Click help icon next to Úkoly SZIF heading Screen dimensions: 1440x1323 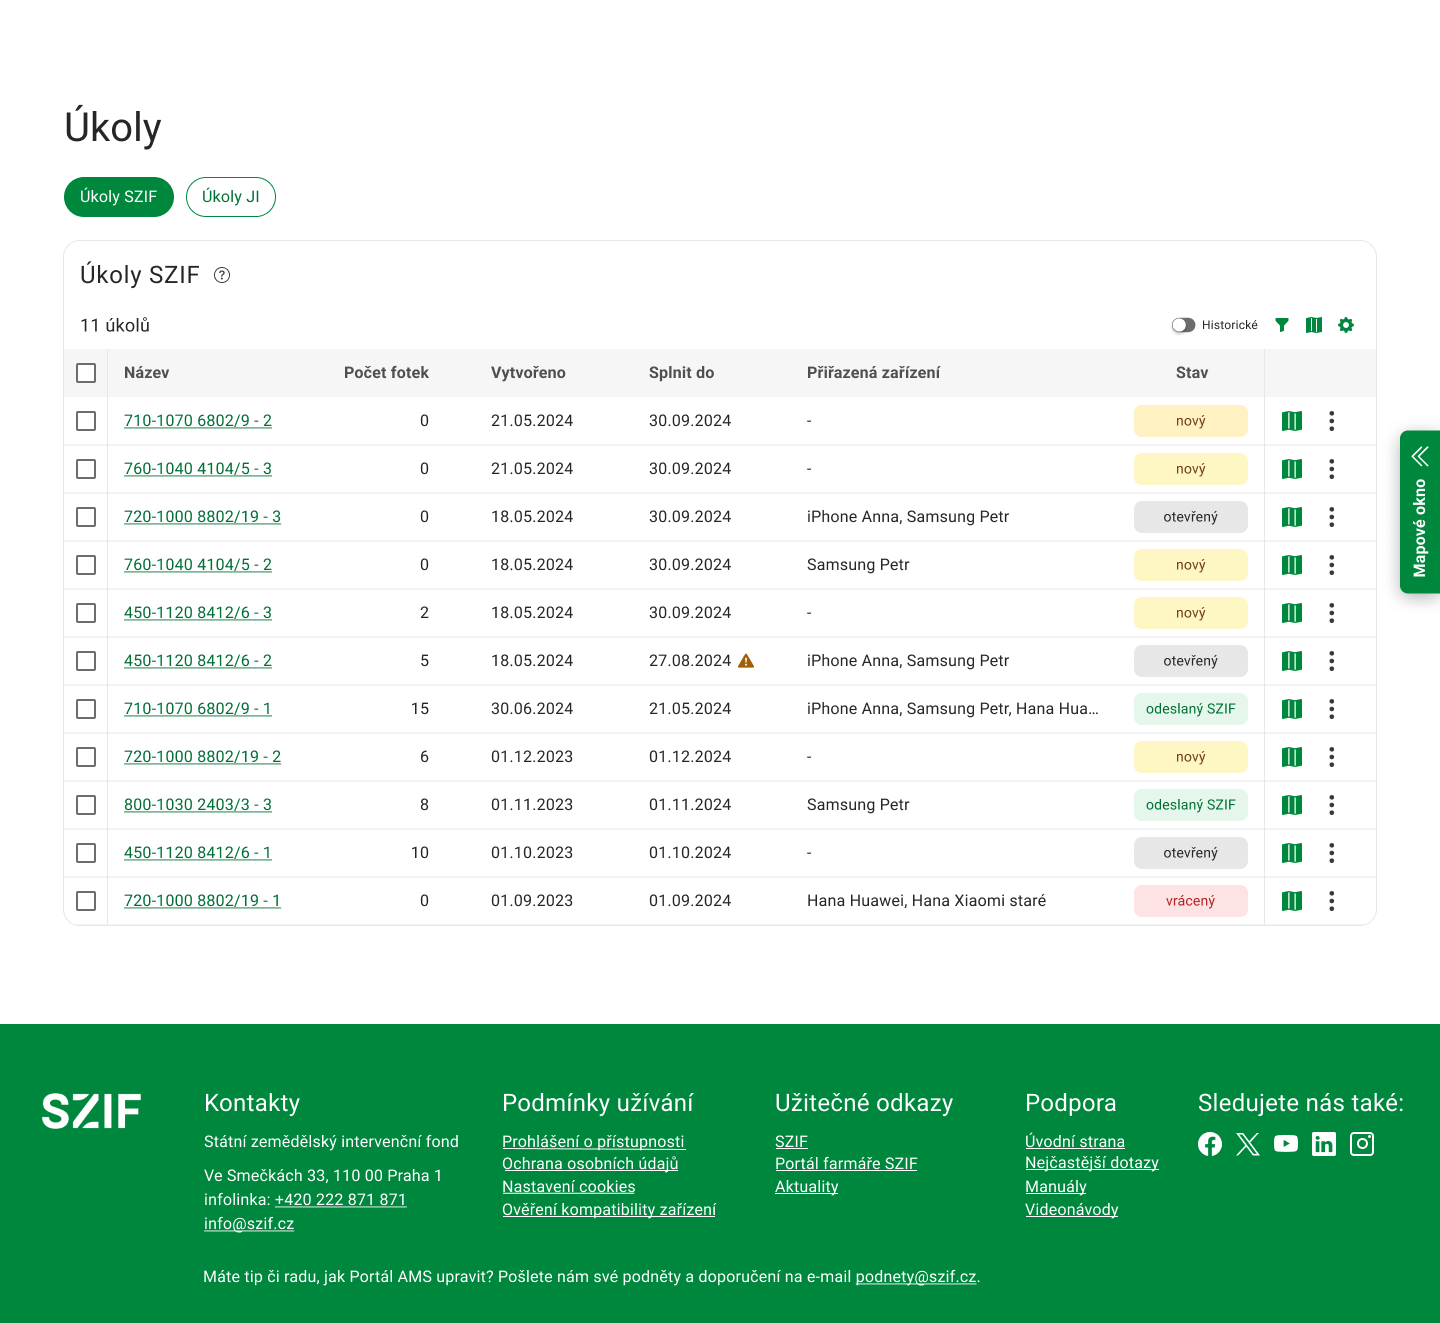[222, 275]
